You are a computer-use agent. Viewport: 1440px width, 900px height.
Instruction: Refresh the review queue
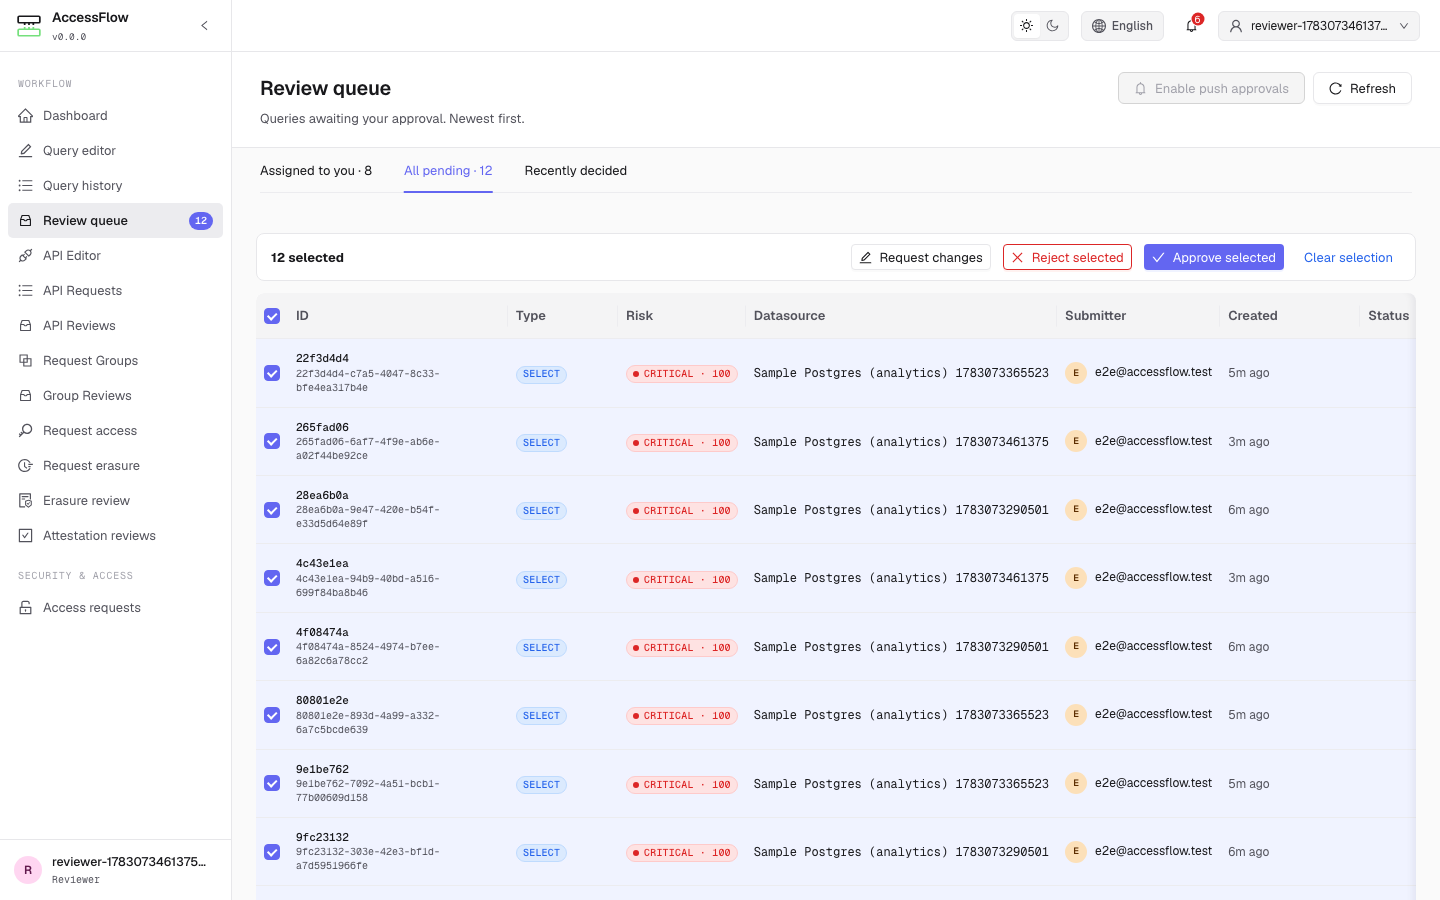(1362, 88)
